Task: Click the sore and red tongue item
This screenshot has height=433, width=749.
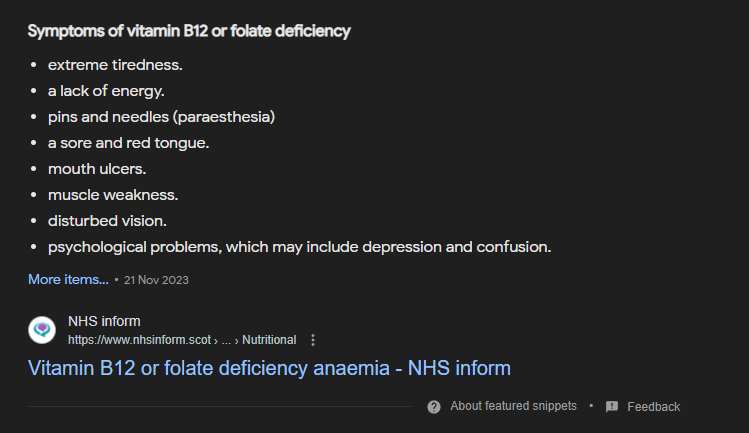Action: (128, 143)
